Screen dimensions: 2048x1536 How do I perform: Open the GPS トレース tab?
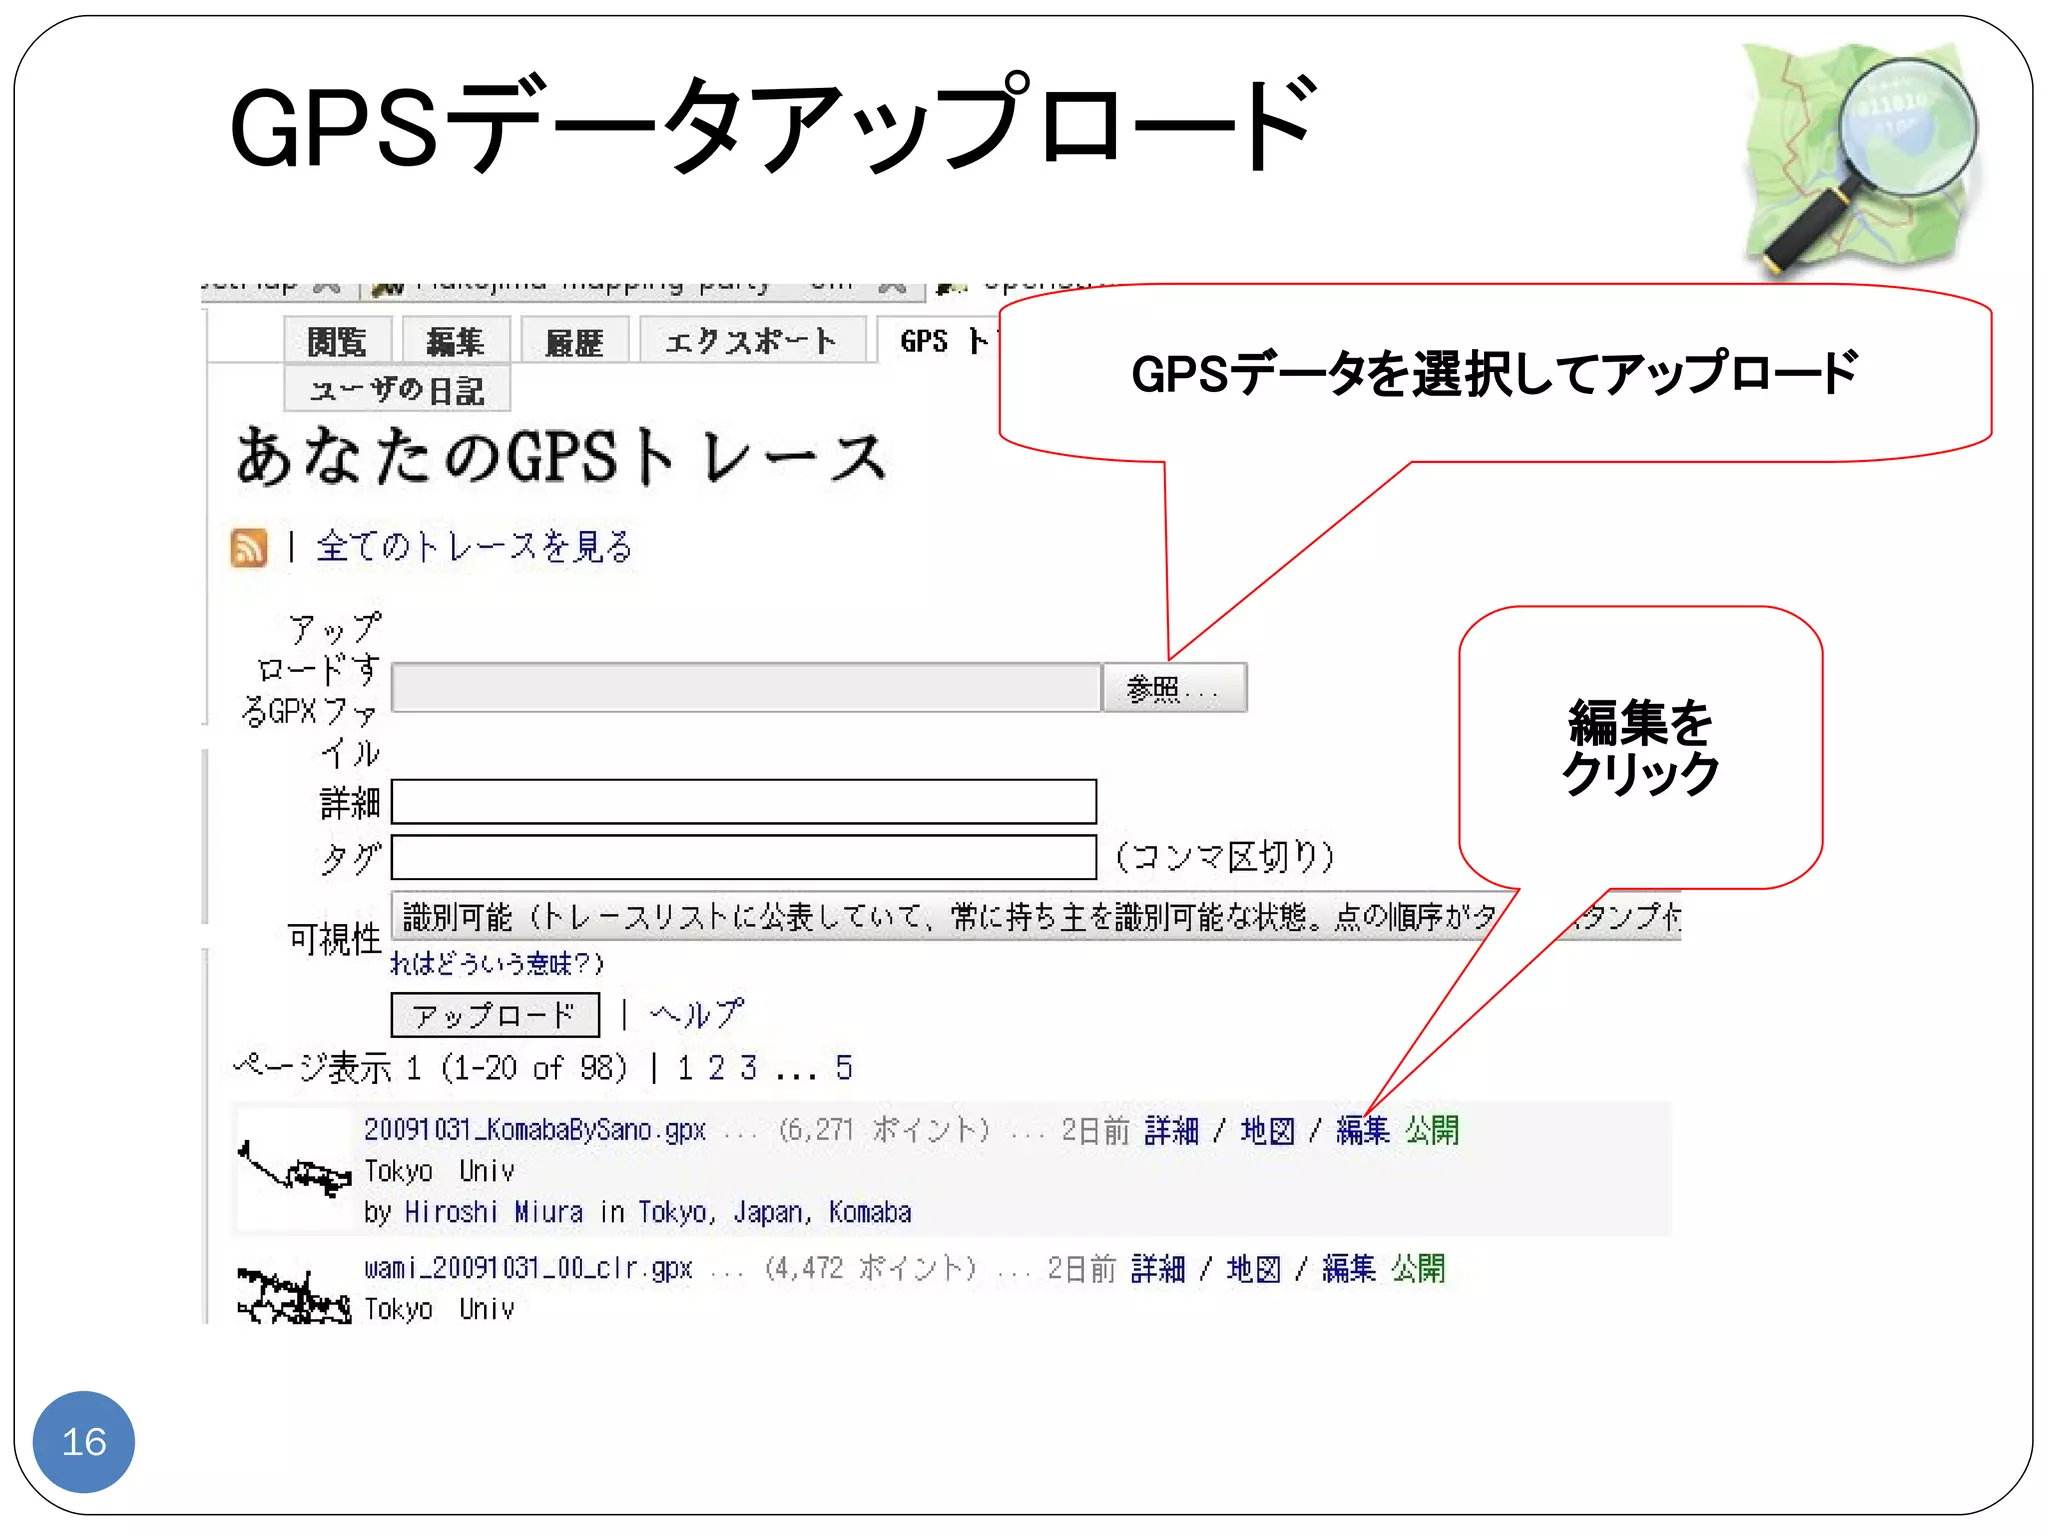pos(942,341)
